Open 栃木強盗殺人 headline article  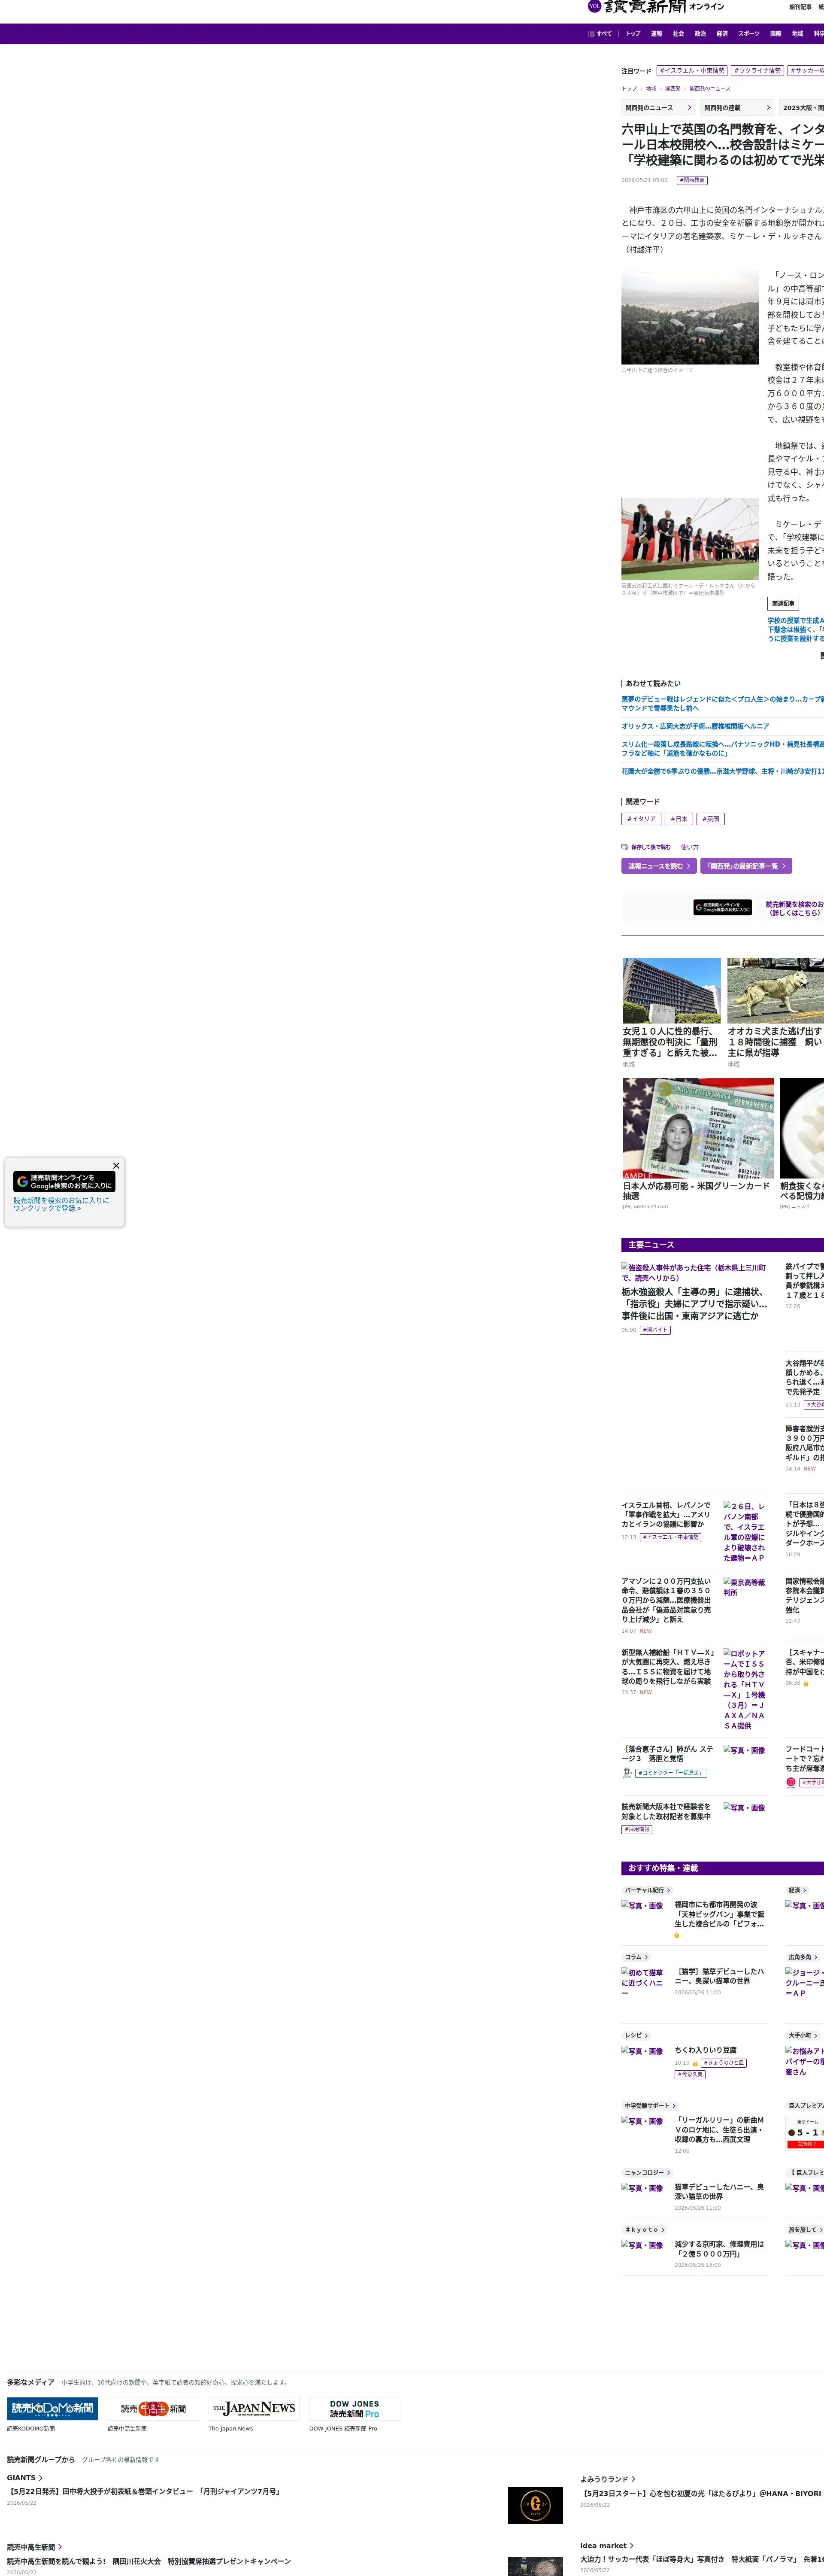click(695, 1304)
